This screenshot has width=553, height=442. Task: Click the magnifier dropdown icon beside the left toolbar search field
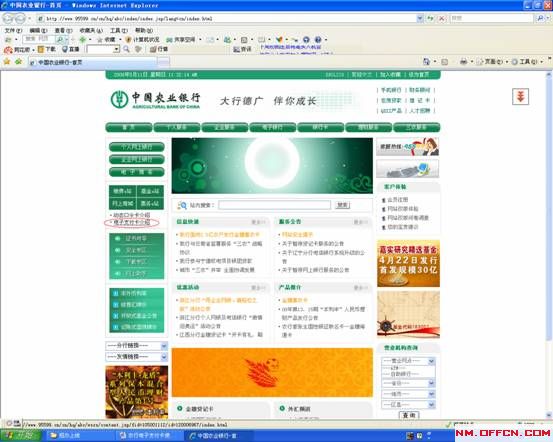coord(60,40)
